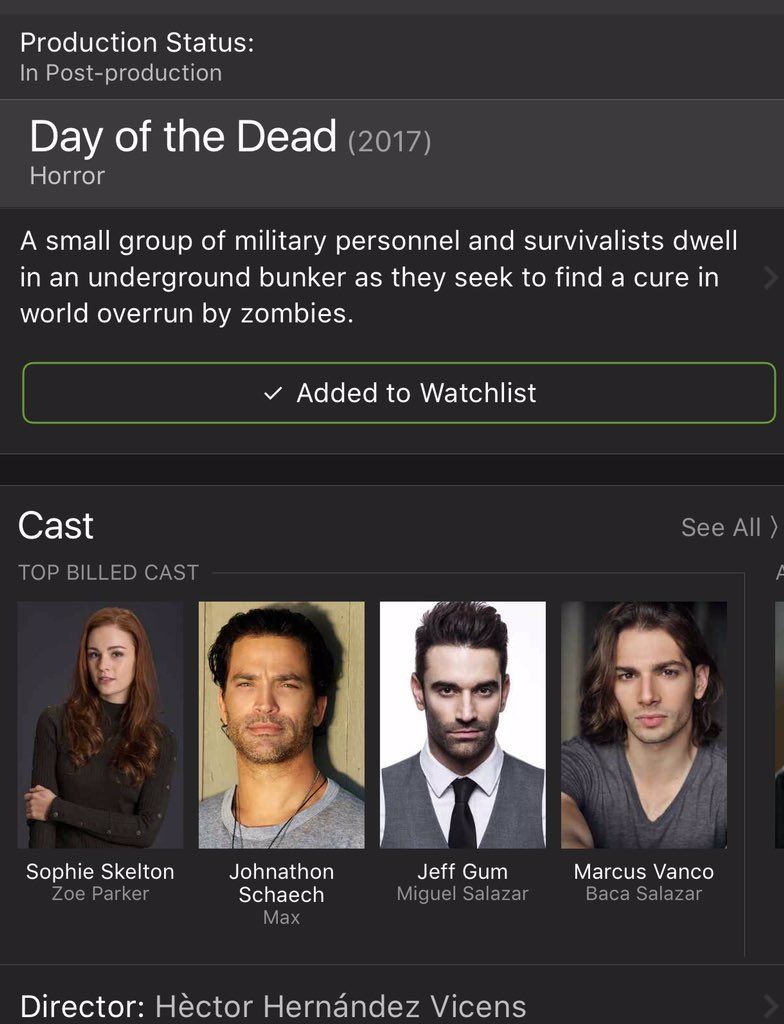Tap the Day of the Dead title
This screenshot has height=1024, width=784.
pos(183,136)
